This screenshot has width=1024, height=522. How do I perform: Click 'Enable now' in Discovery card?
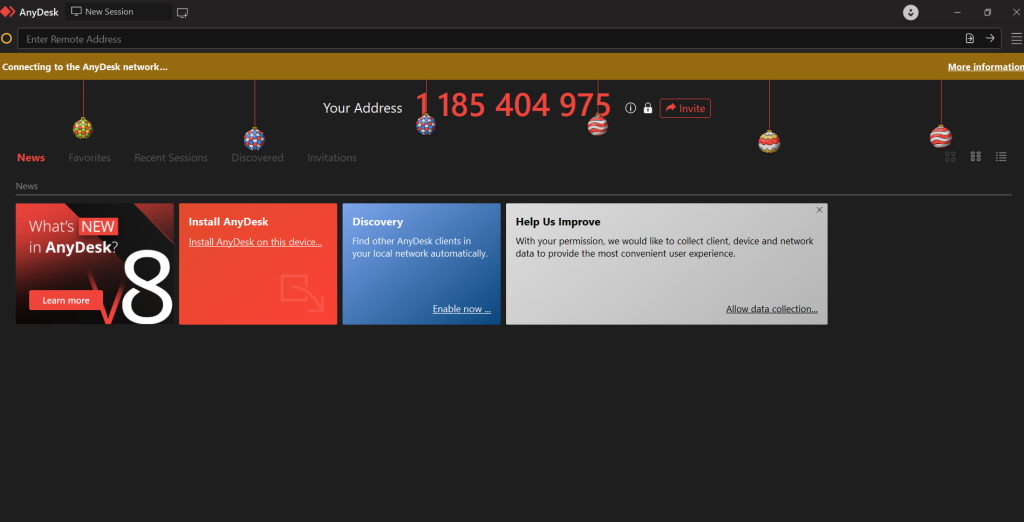(461, 309)
